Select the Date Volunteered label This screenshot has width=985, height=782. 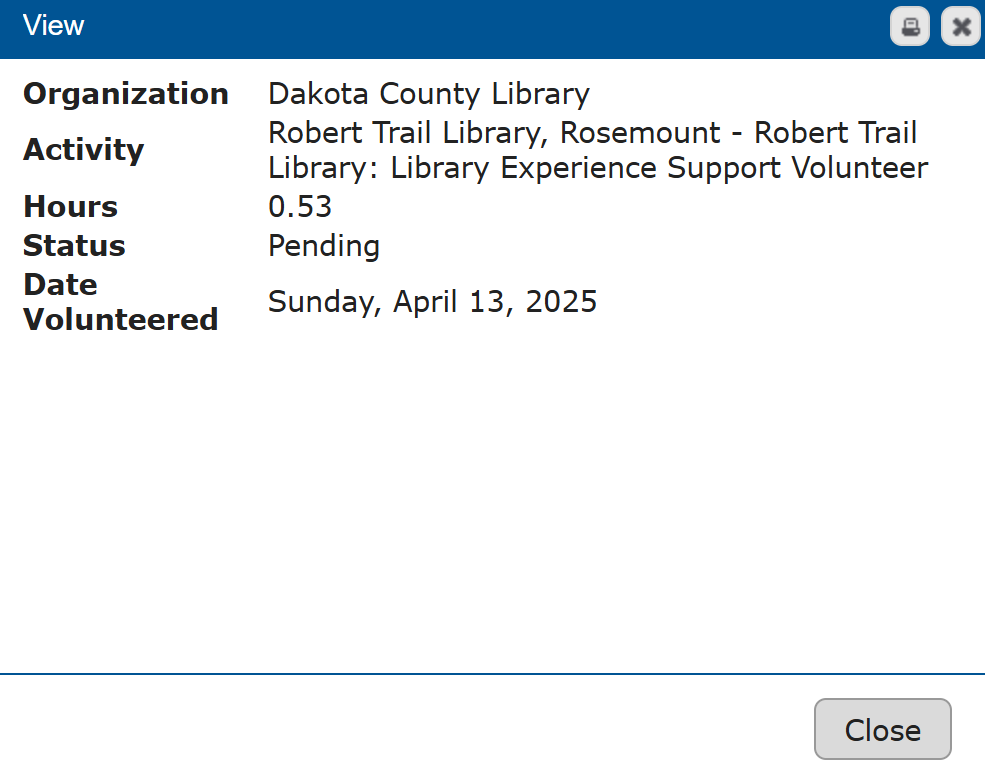tap(120, 302)
